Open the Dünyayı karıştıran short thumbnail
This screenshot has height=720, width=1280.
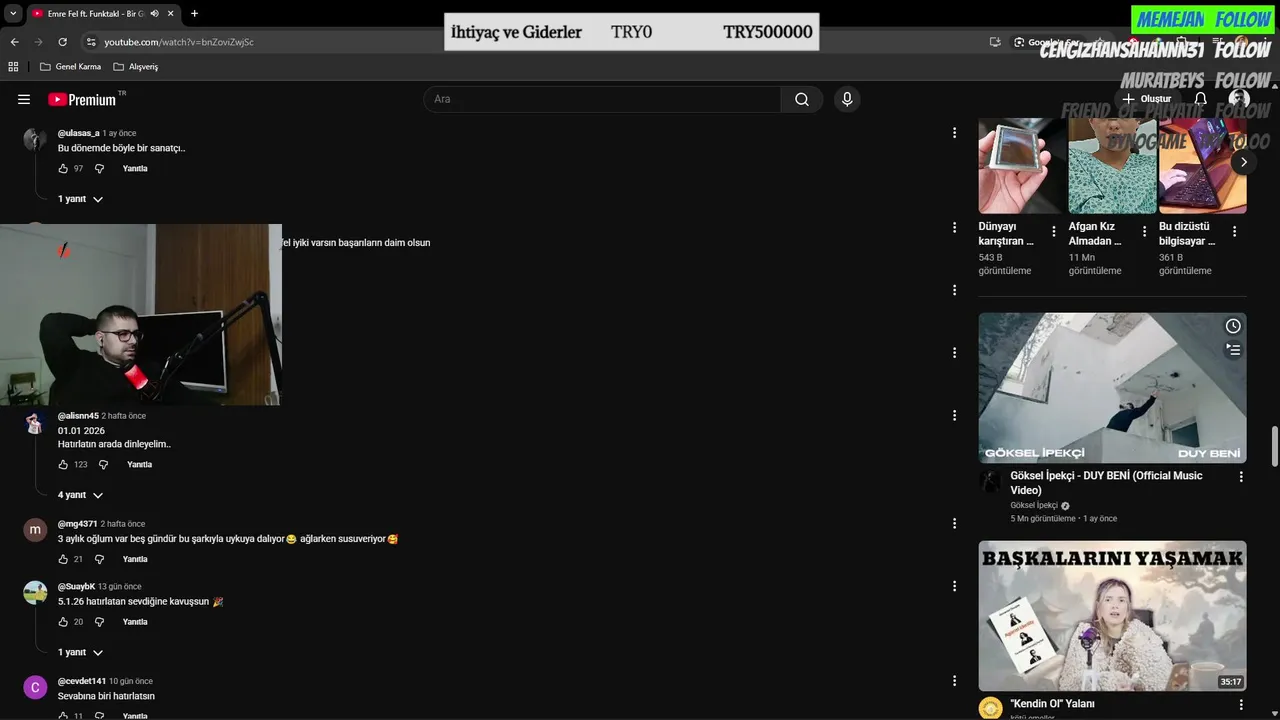pos(1022,166)
